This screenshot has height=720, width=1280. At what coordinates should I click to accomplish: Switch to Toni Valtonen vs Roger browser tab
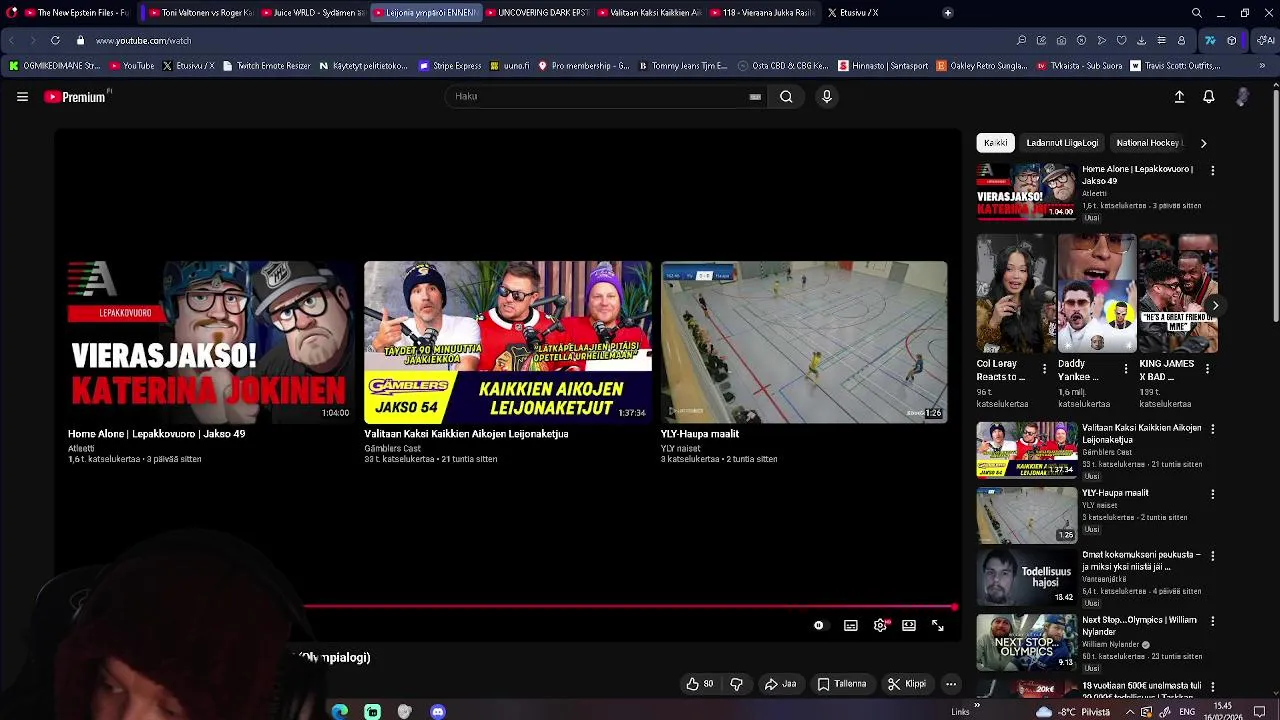click(202, 13)
